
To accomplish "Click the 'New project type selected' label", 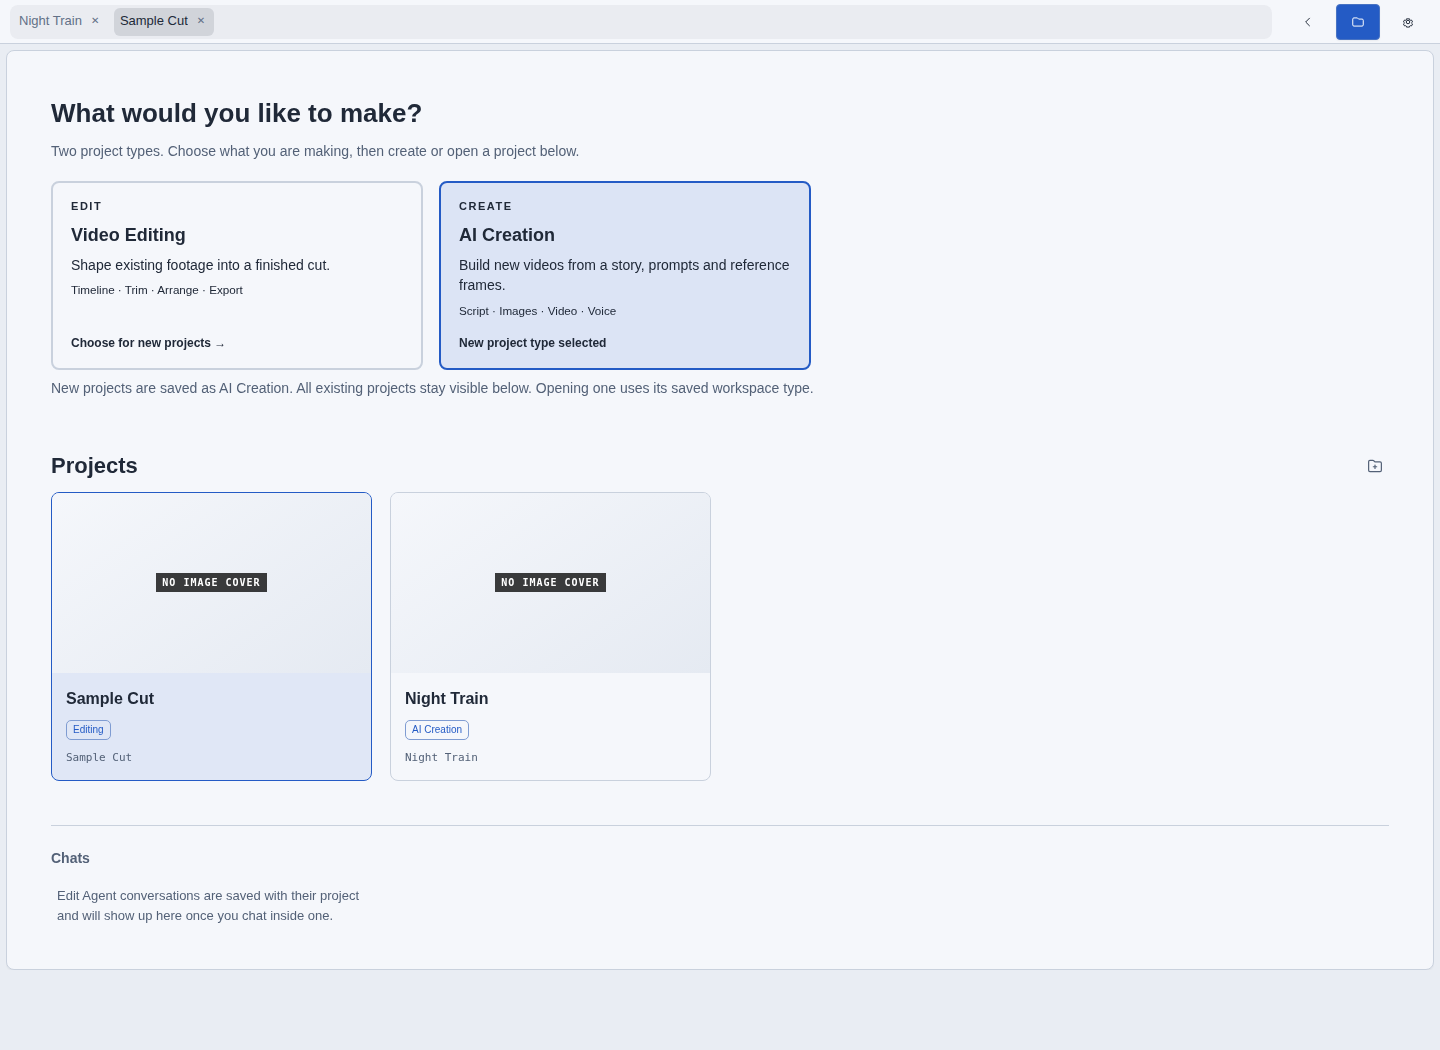I will coord(533,343).
